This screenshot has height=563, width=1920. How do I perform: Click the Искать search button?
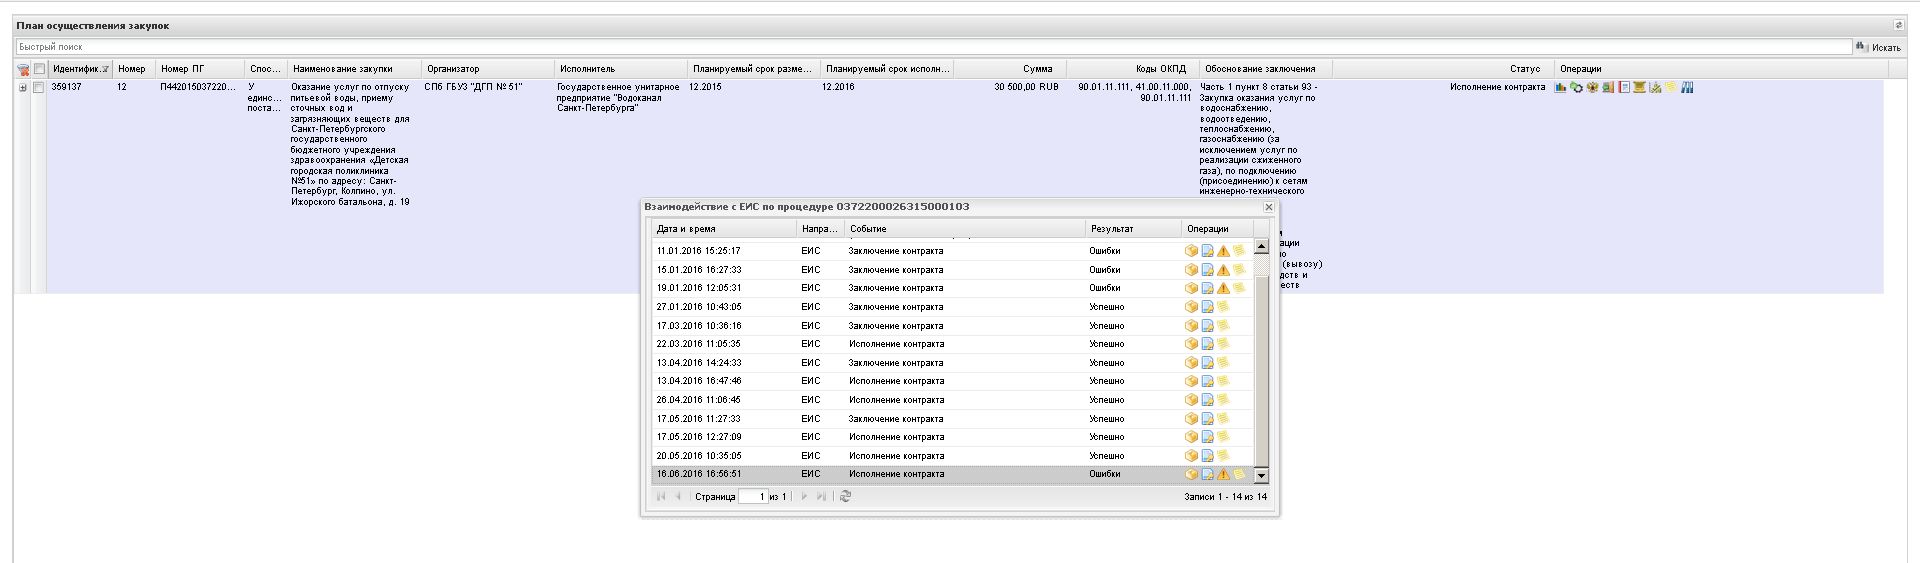click(x=1878, y=47)
